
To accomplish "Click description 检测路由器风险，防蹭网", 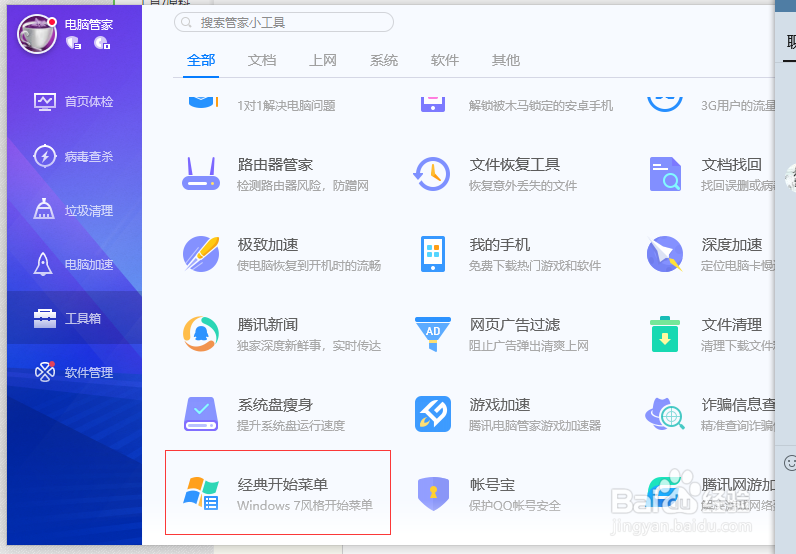I will pos(303,185).
